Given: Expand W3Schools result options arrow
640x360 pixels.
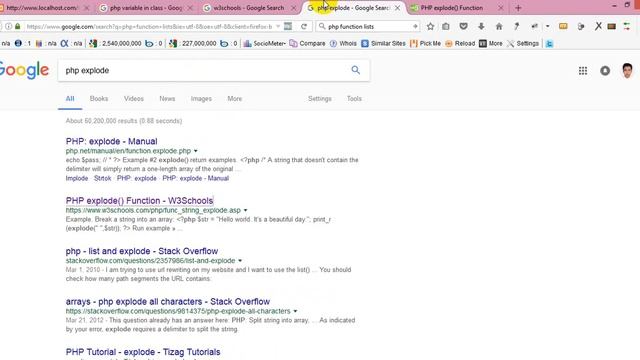Looking at the screenshot, I should point(245,210).
